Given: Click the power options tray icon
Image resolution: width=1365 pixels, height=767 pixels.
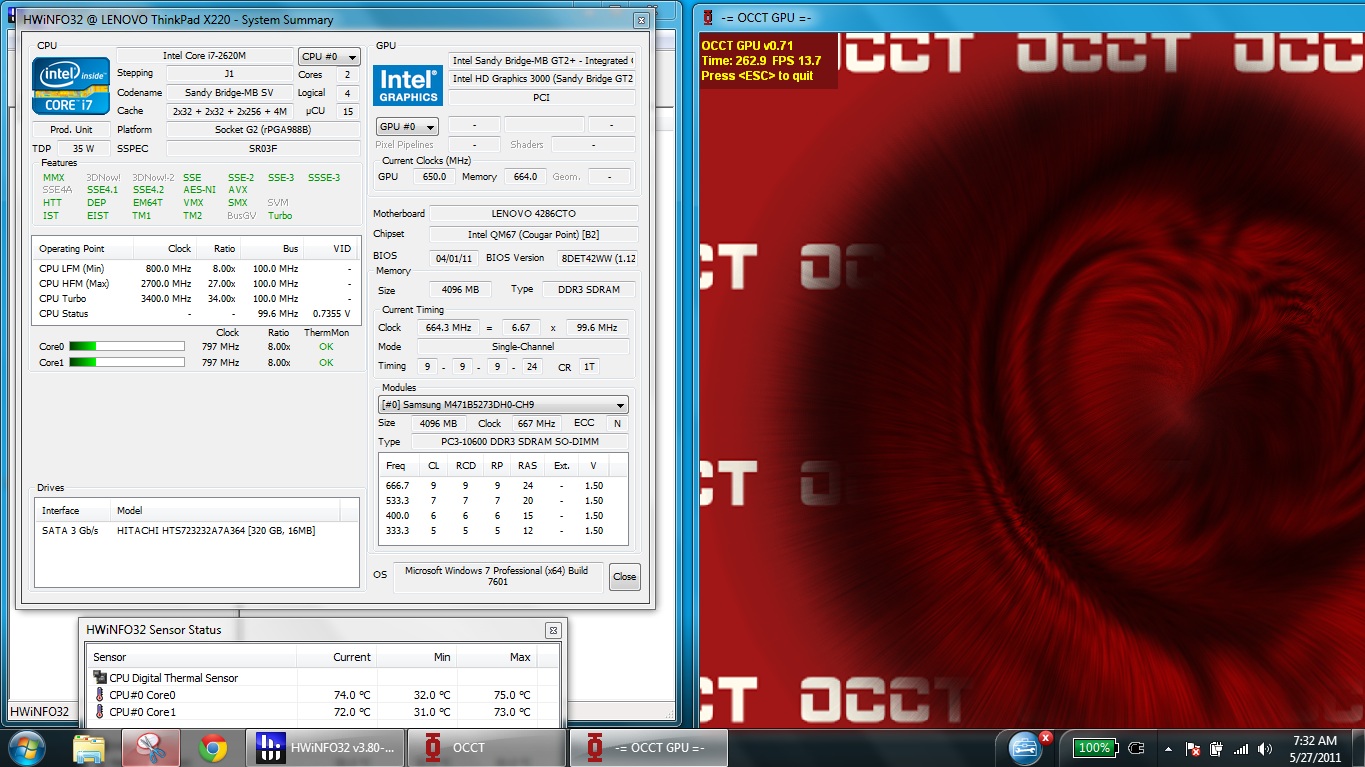Looking at the screenshot, I should click(x=1216, y=749).
